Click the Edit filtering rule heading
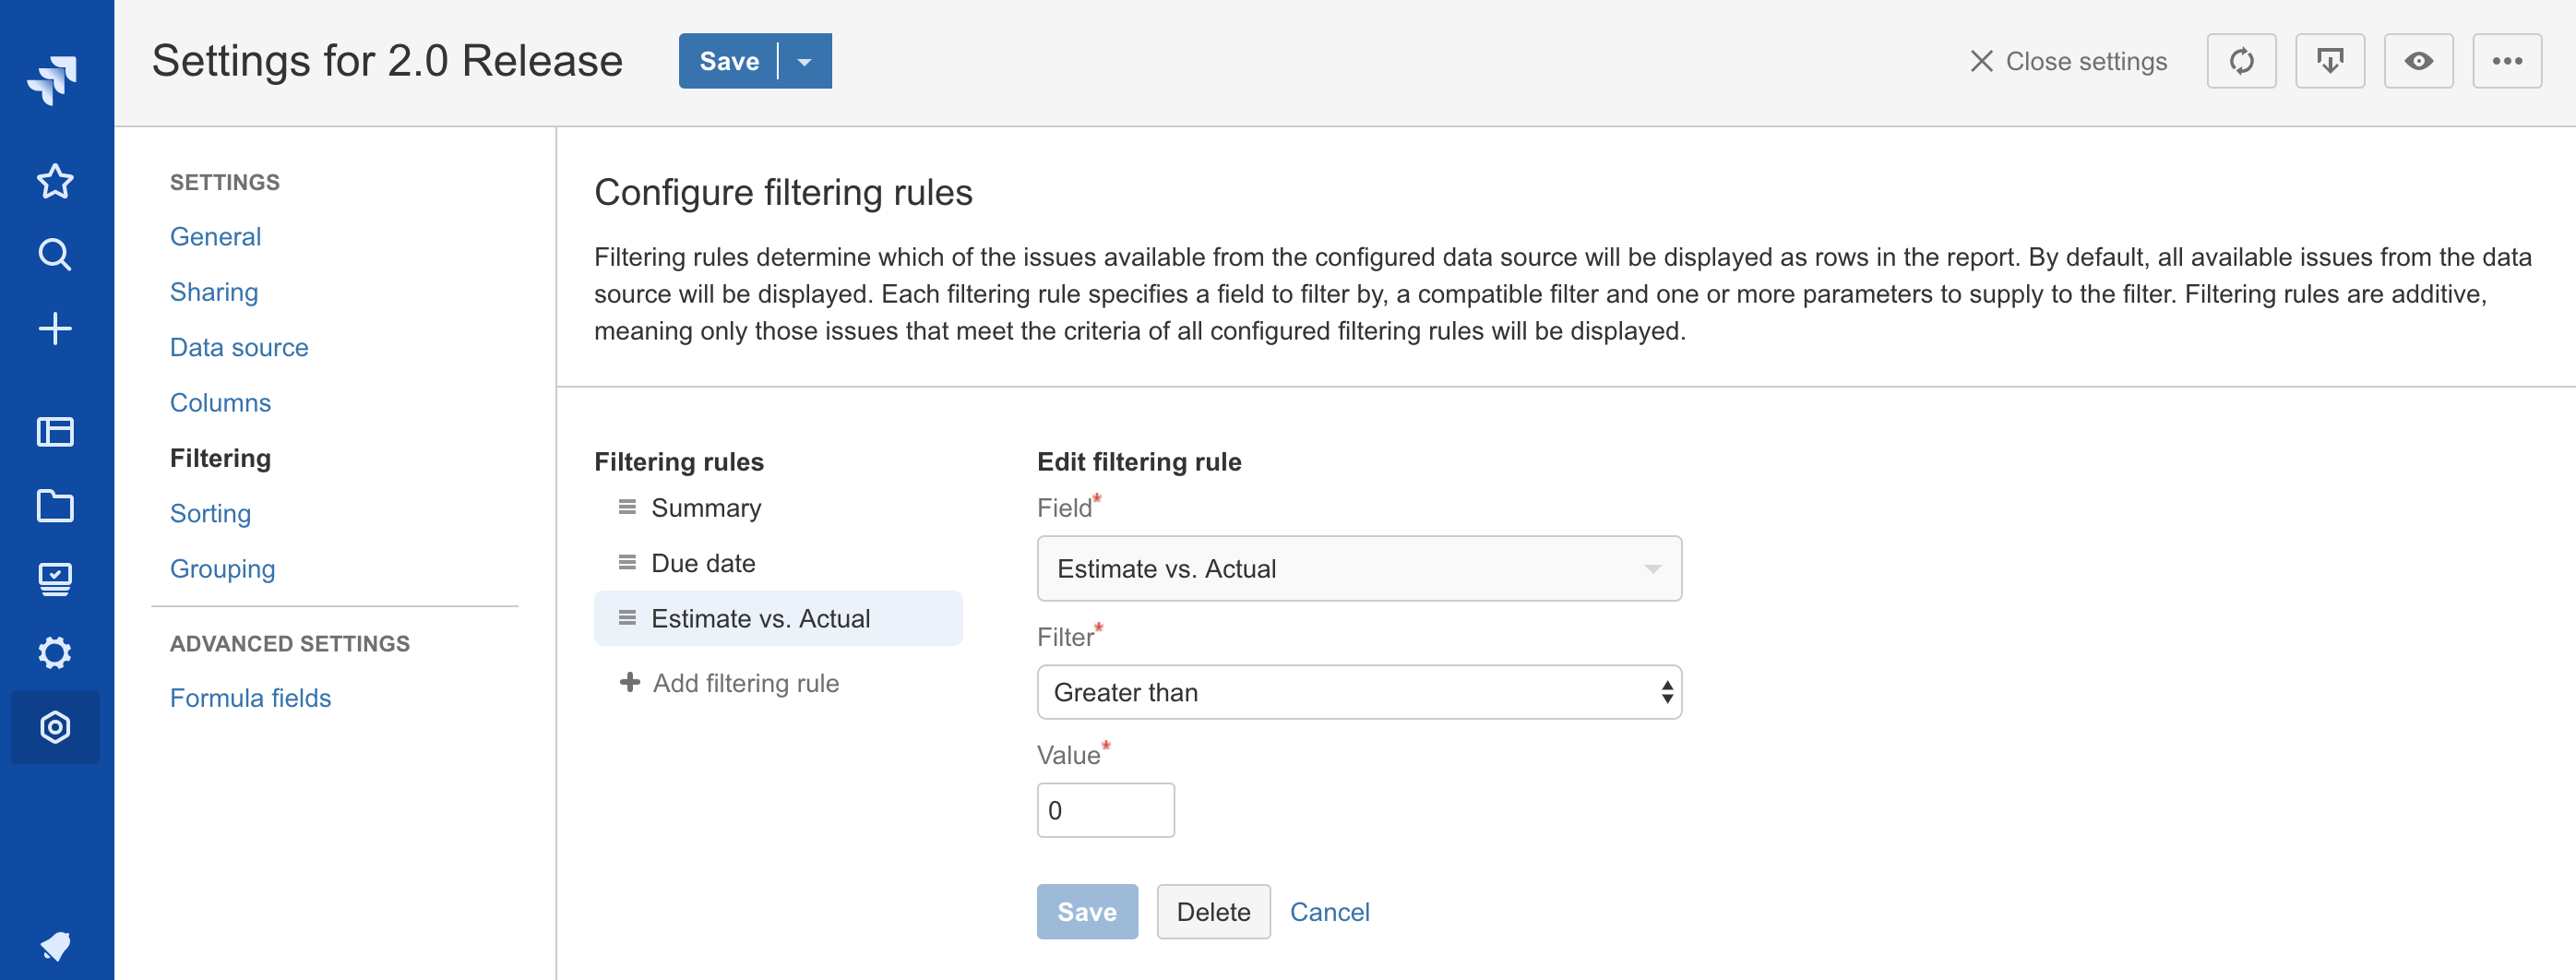This screenshot has height=980, width=2576. pos(1139,461)
